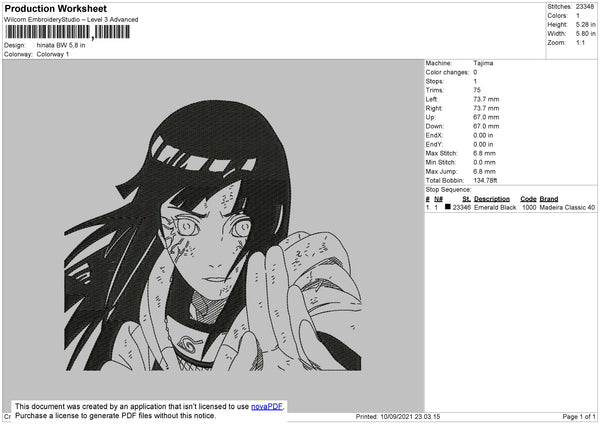Click the Trims value 75
Screen dimensions: 600x424
tap(477, 90)
